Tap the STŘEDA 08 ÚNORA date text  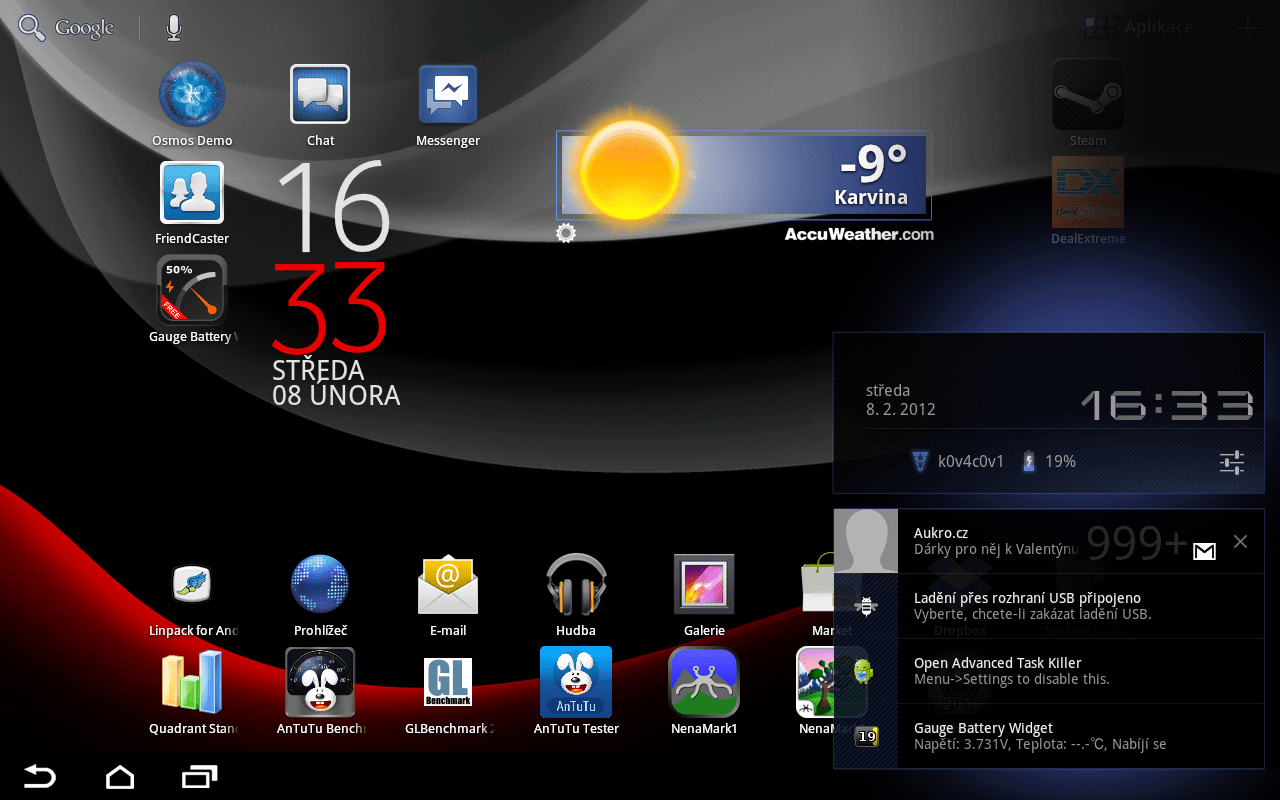336,382
